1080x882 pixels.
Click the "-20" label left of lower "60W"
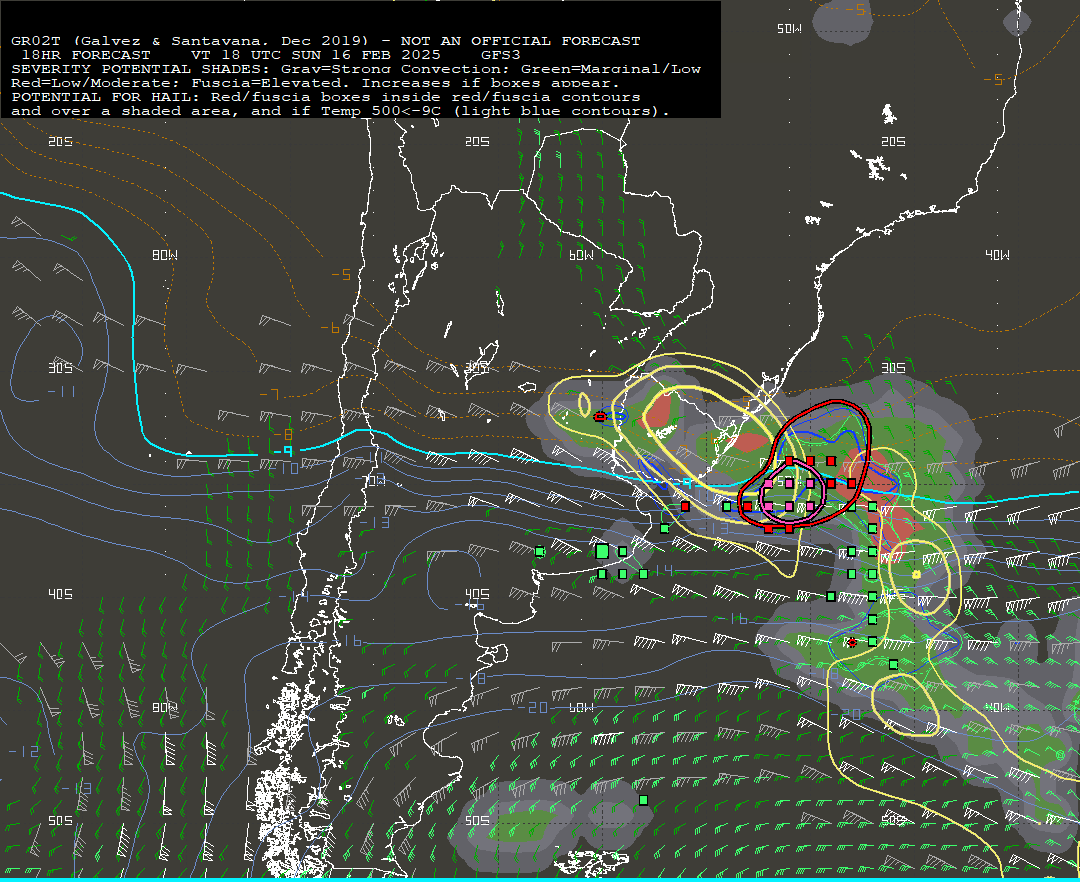[532, 708]
